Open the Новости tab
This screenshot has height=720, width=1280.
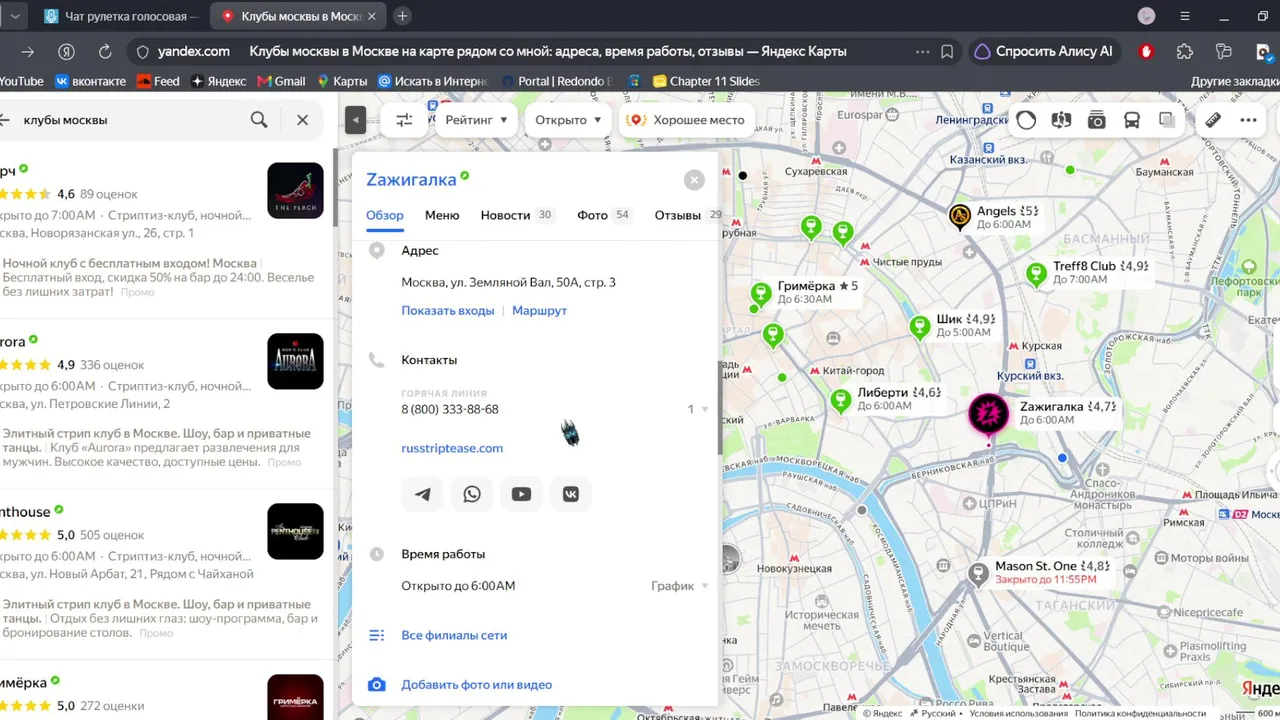[x=516, y=215]
